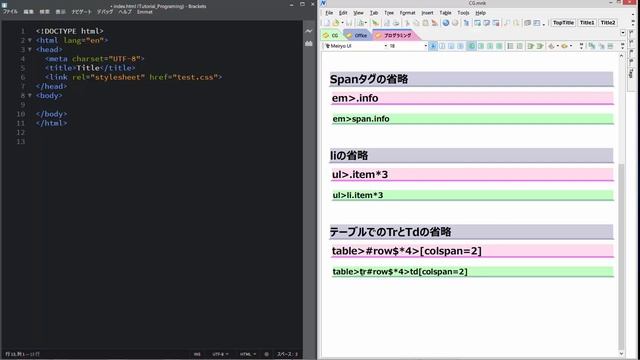Click the ul>.item*3 pink text line

coord(472,175)
